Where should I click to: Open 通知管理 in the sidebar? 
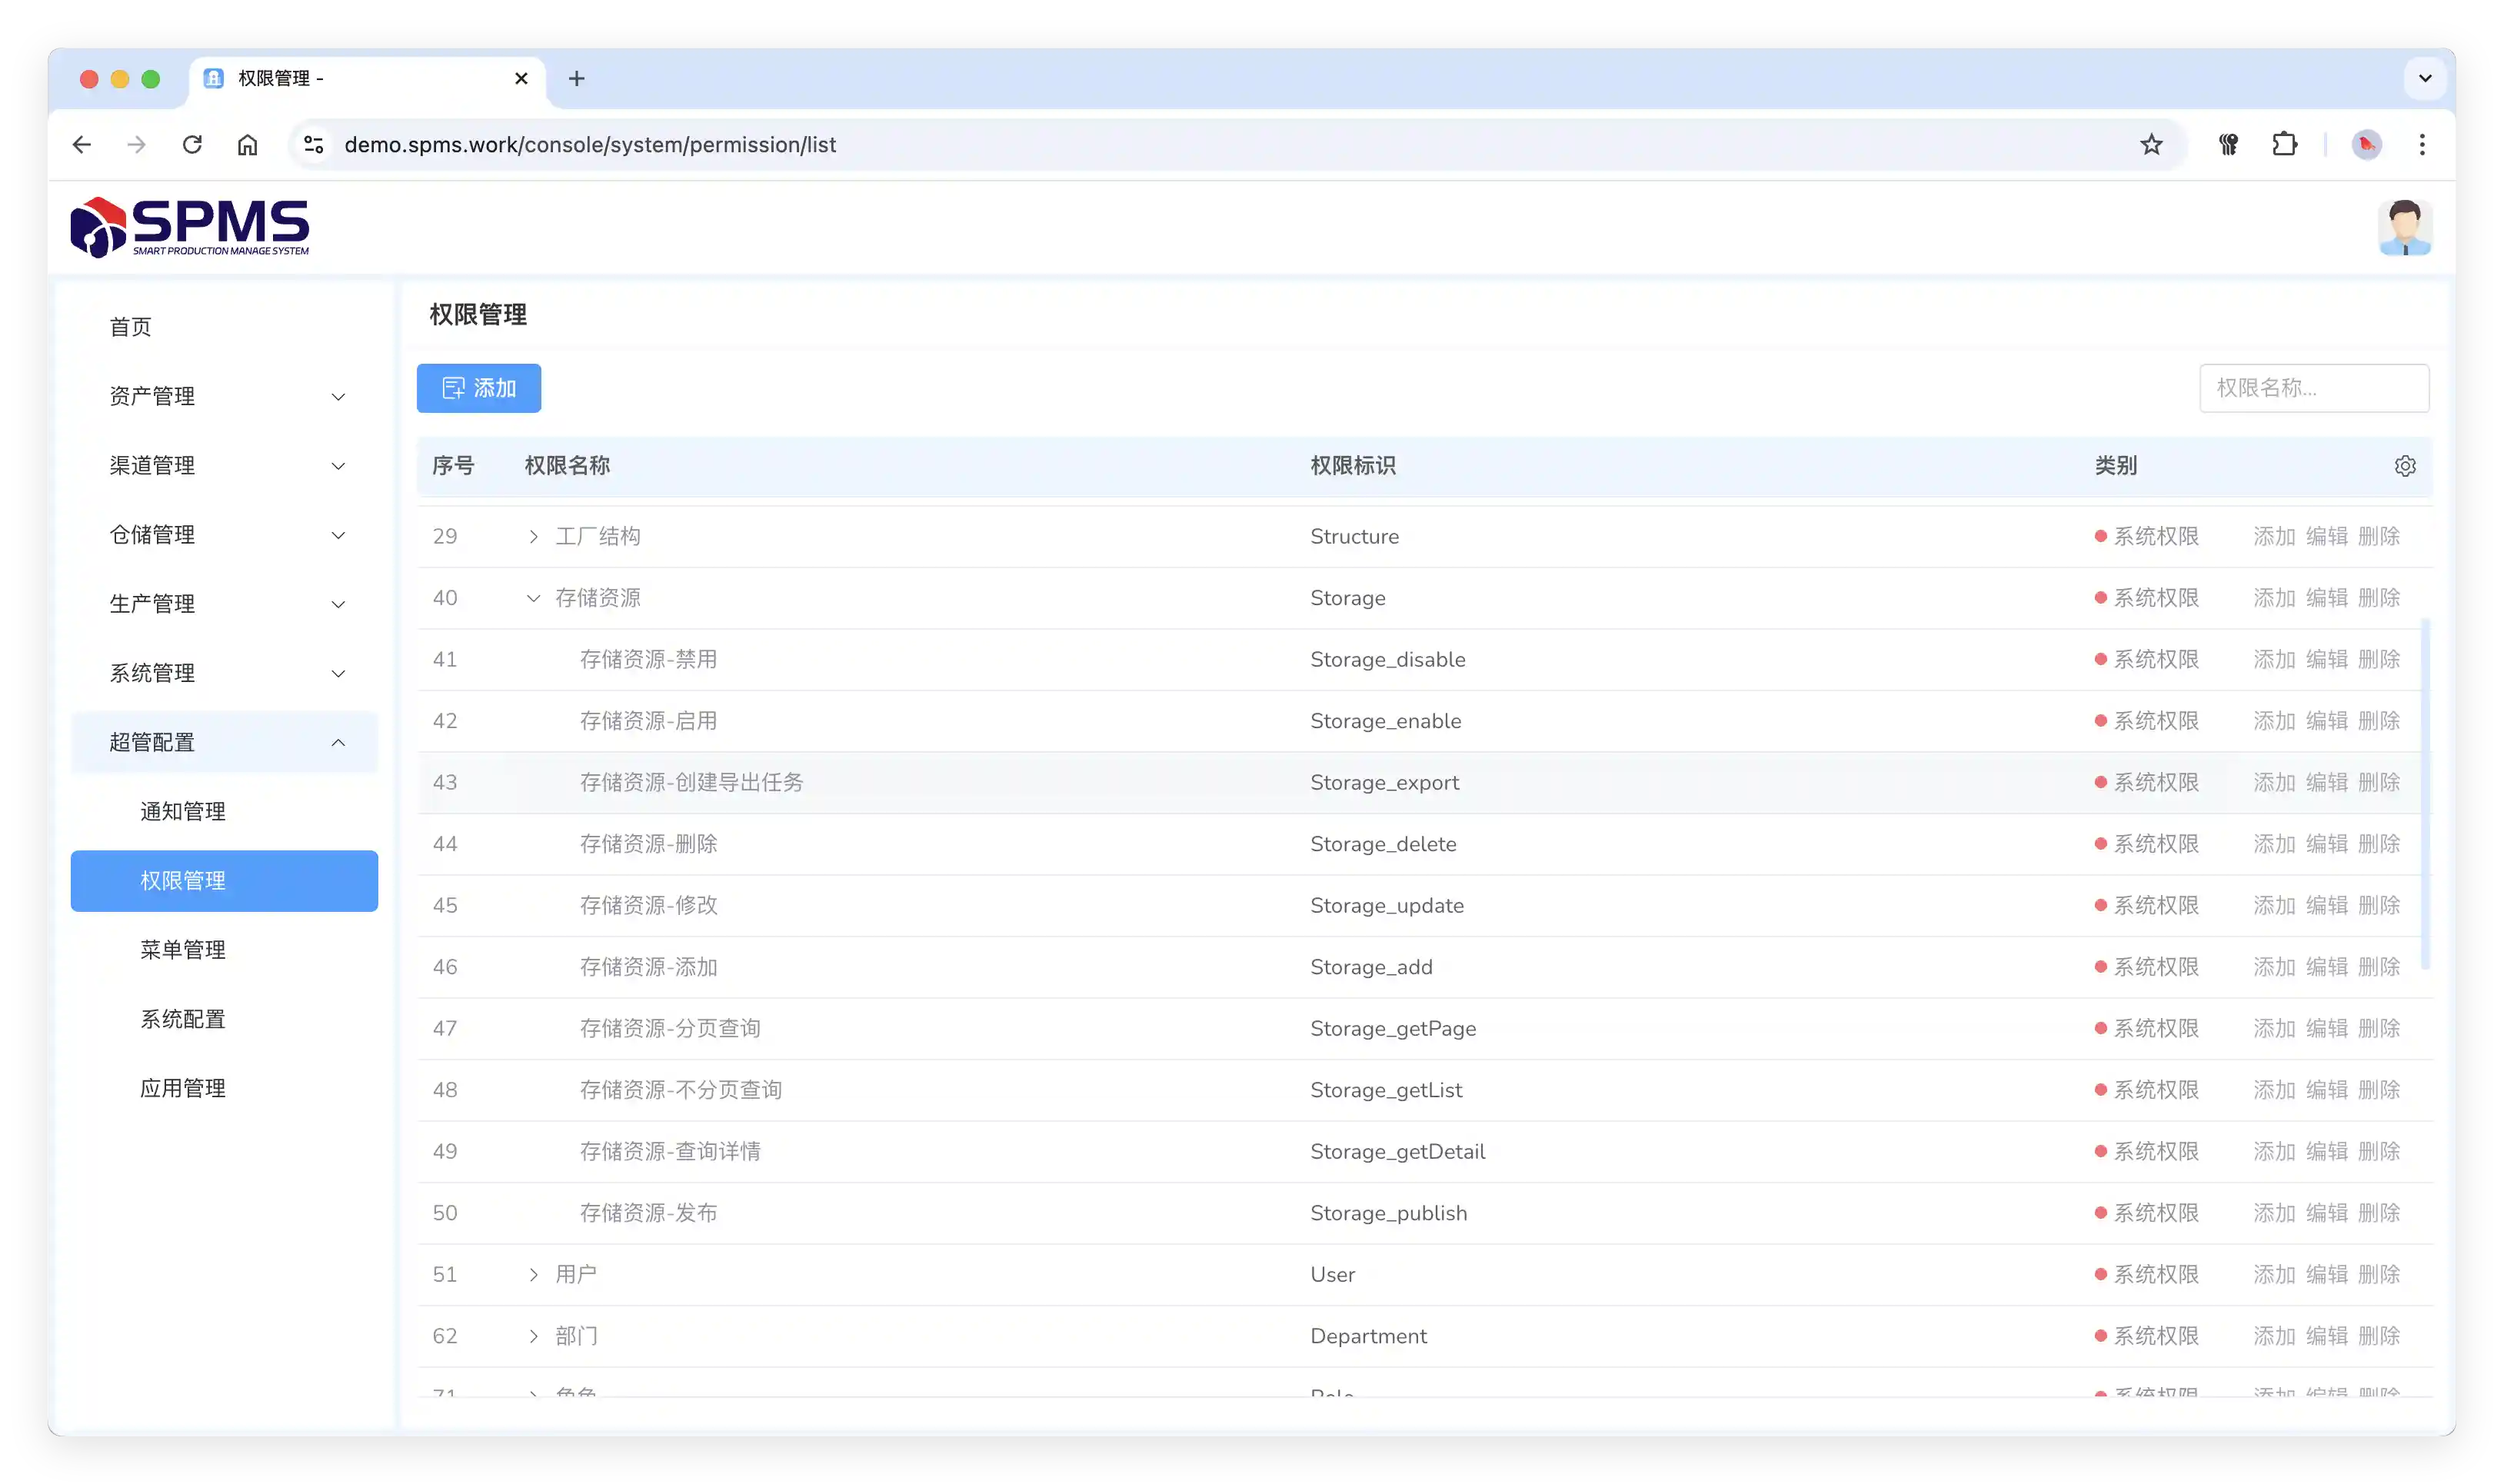click(x=183, y=812)
